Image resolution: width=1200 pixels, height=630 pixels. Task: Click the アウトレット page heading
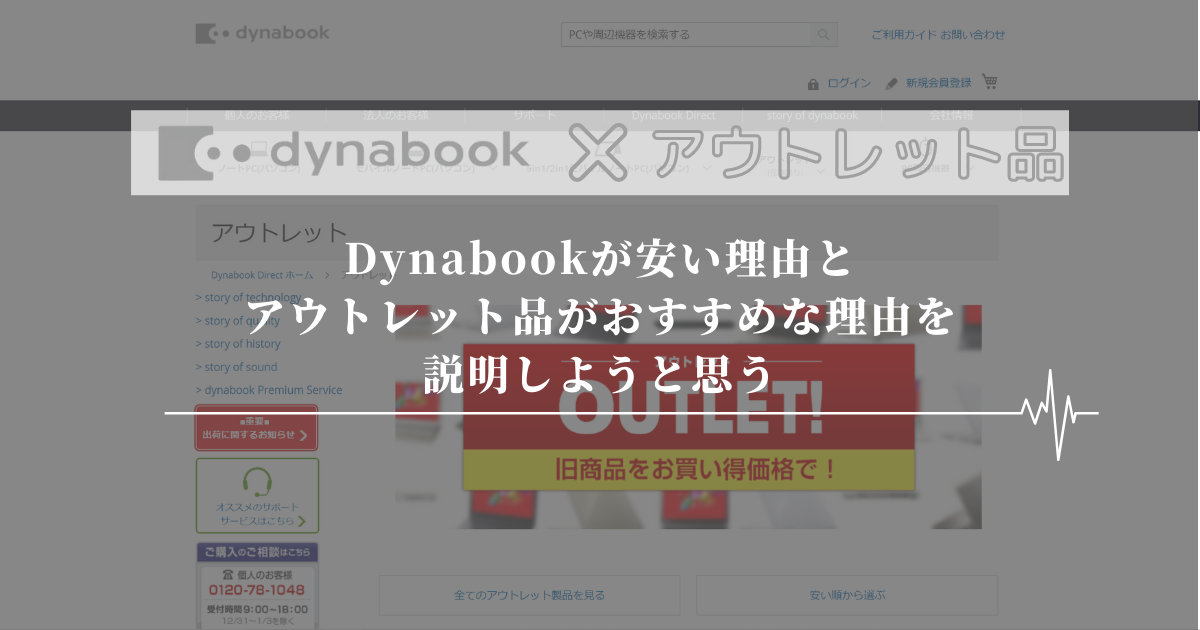[279, 233]
